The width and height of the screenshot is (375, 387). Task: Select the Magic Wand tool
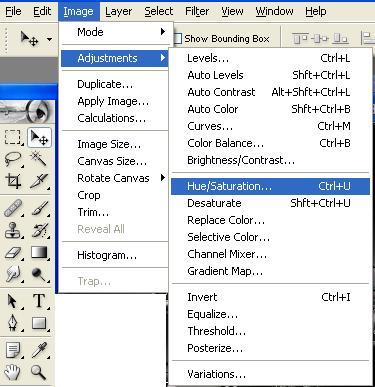coord(39,159)
